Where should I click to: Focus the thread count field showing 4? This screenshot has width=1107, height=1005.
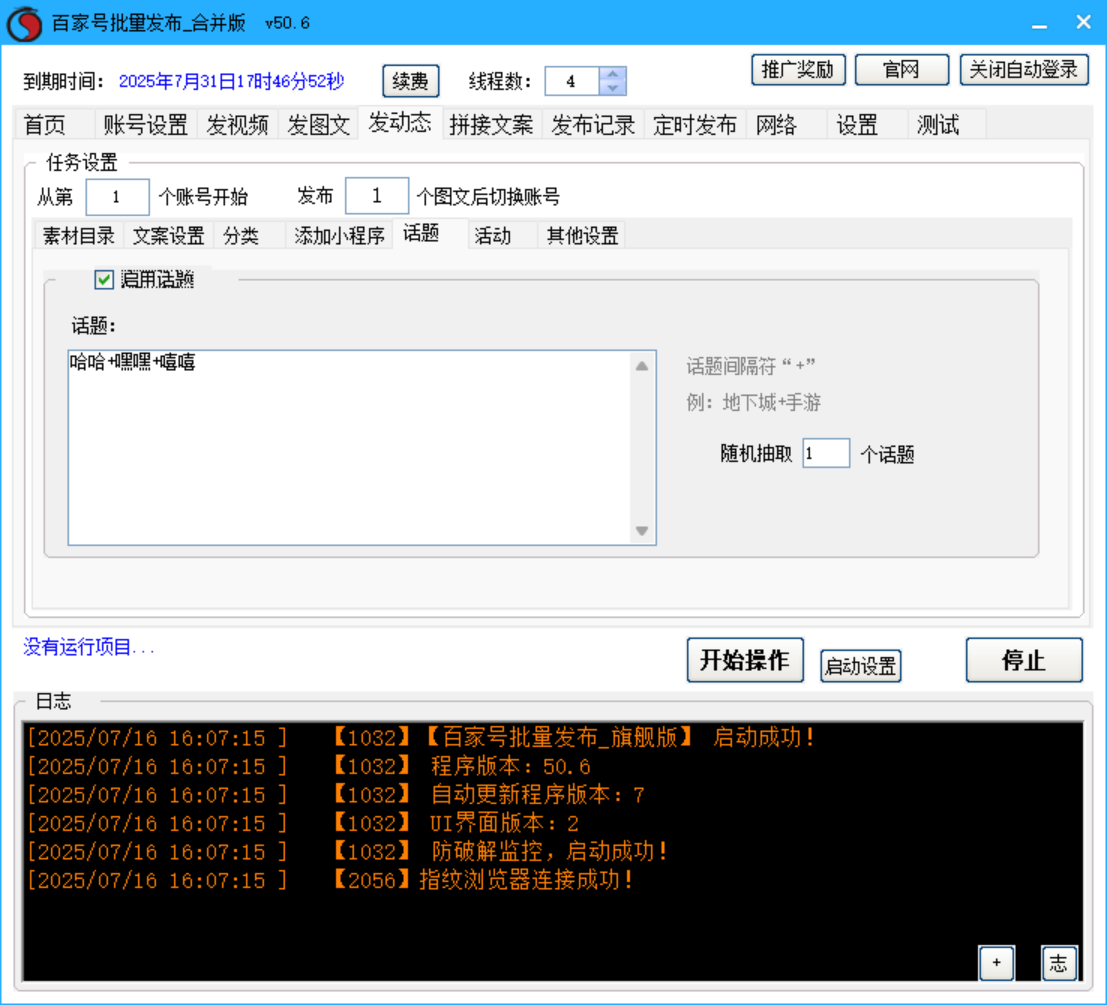pos(572,81)
